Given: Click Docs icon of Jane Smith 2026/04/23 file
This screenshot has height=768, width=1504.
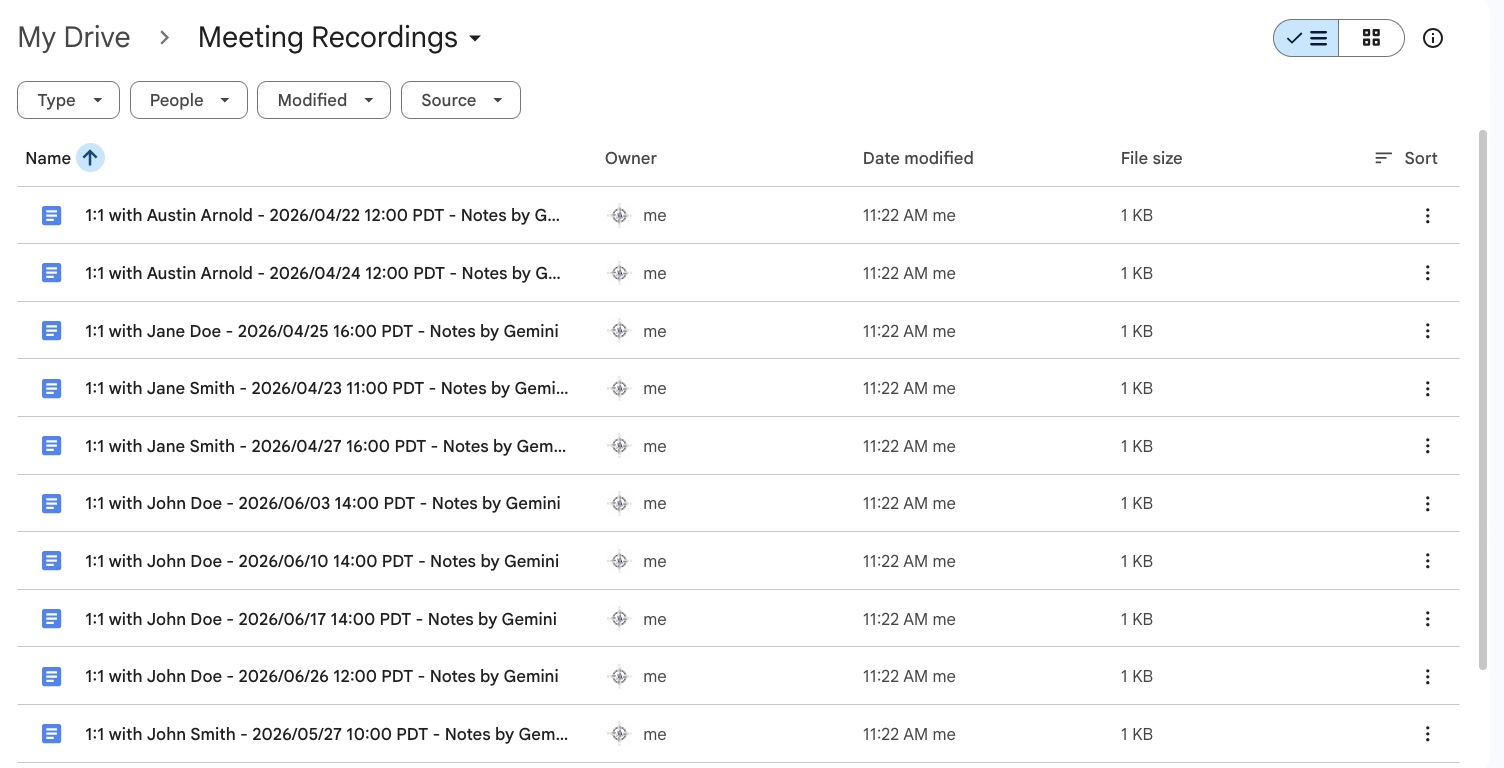Looking at the screenshot, I should click(52, 388).
